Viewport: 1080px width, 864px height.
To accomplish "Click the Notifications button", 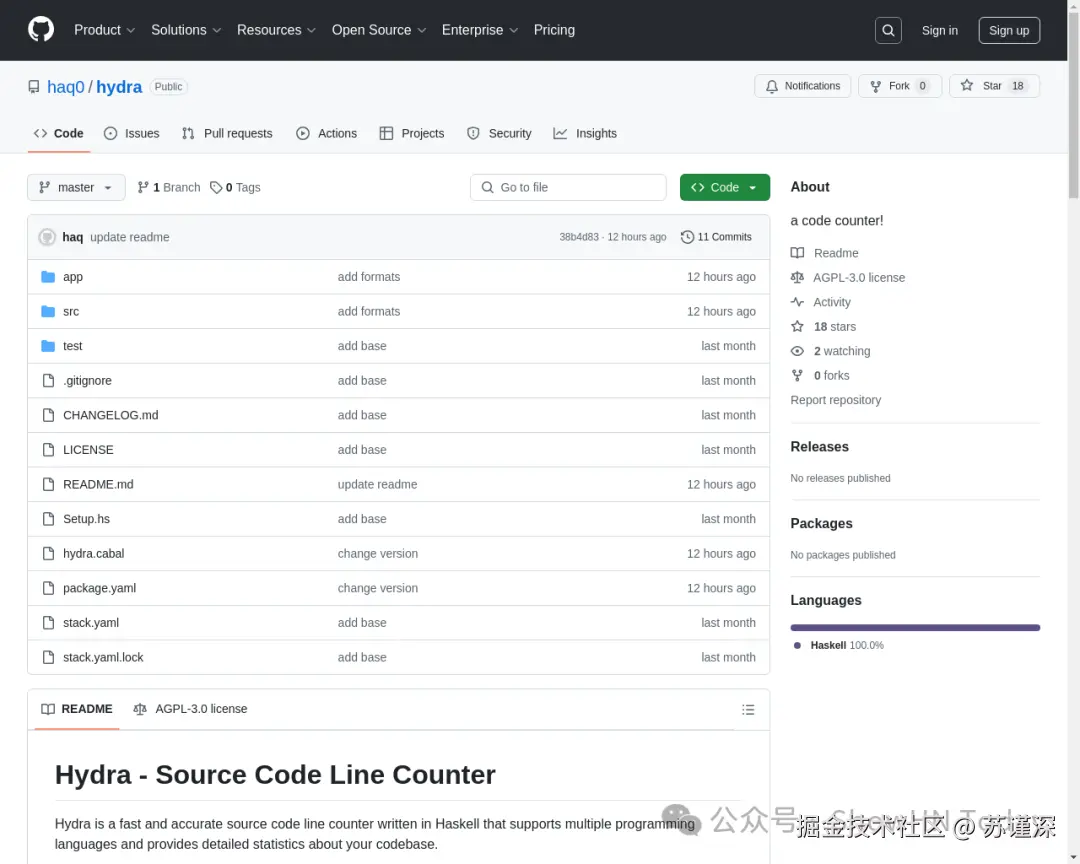I will point(802,86).
